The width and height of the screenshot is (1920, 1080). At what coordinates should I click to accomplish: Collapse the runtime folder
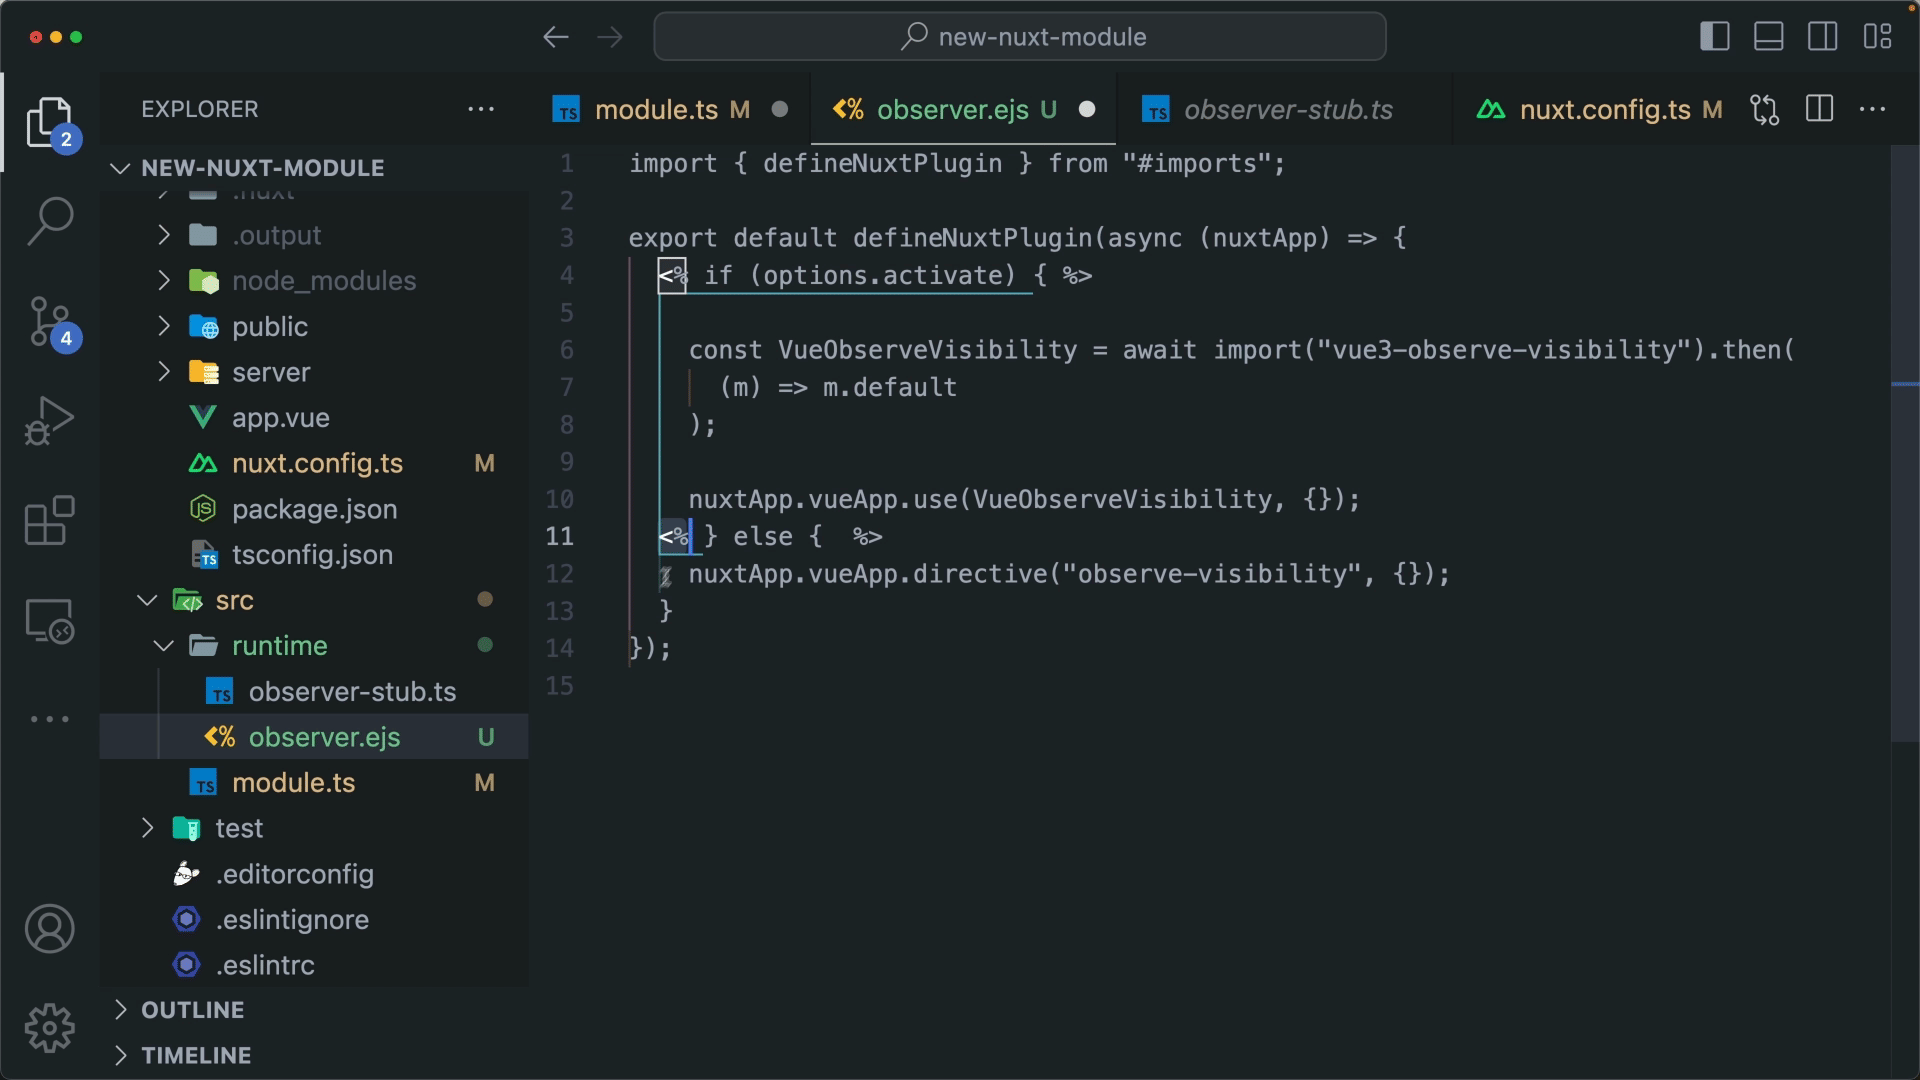click(x=315, y=647)
